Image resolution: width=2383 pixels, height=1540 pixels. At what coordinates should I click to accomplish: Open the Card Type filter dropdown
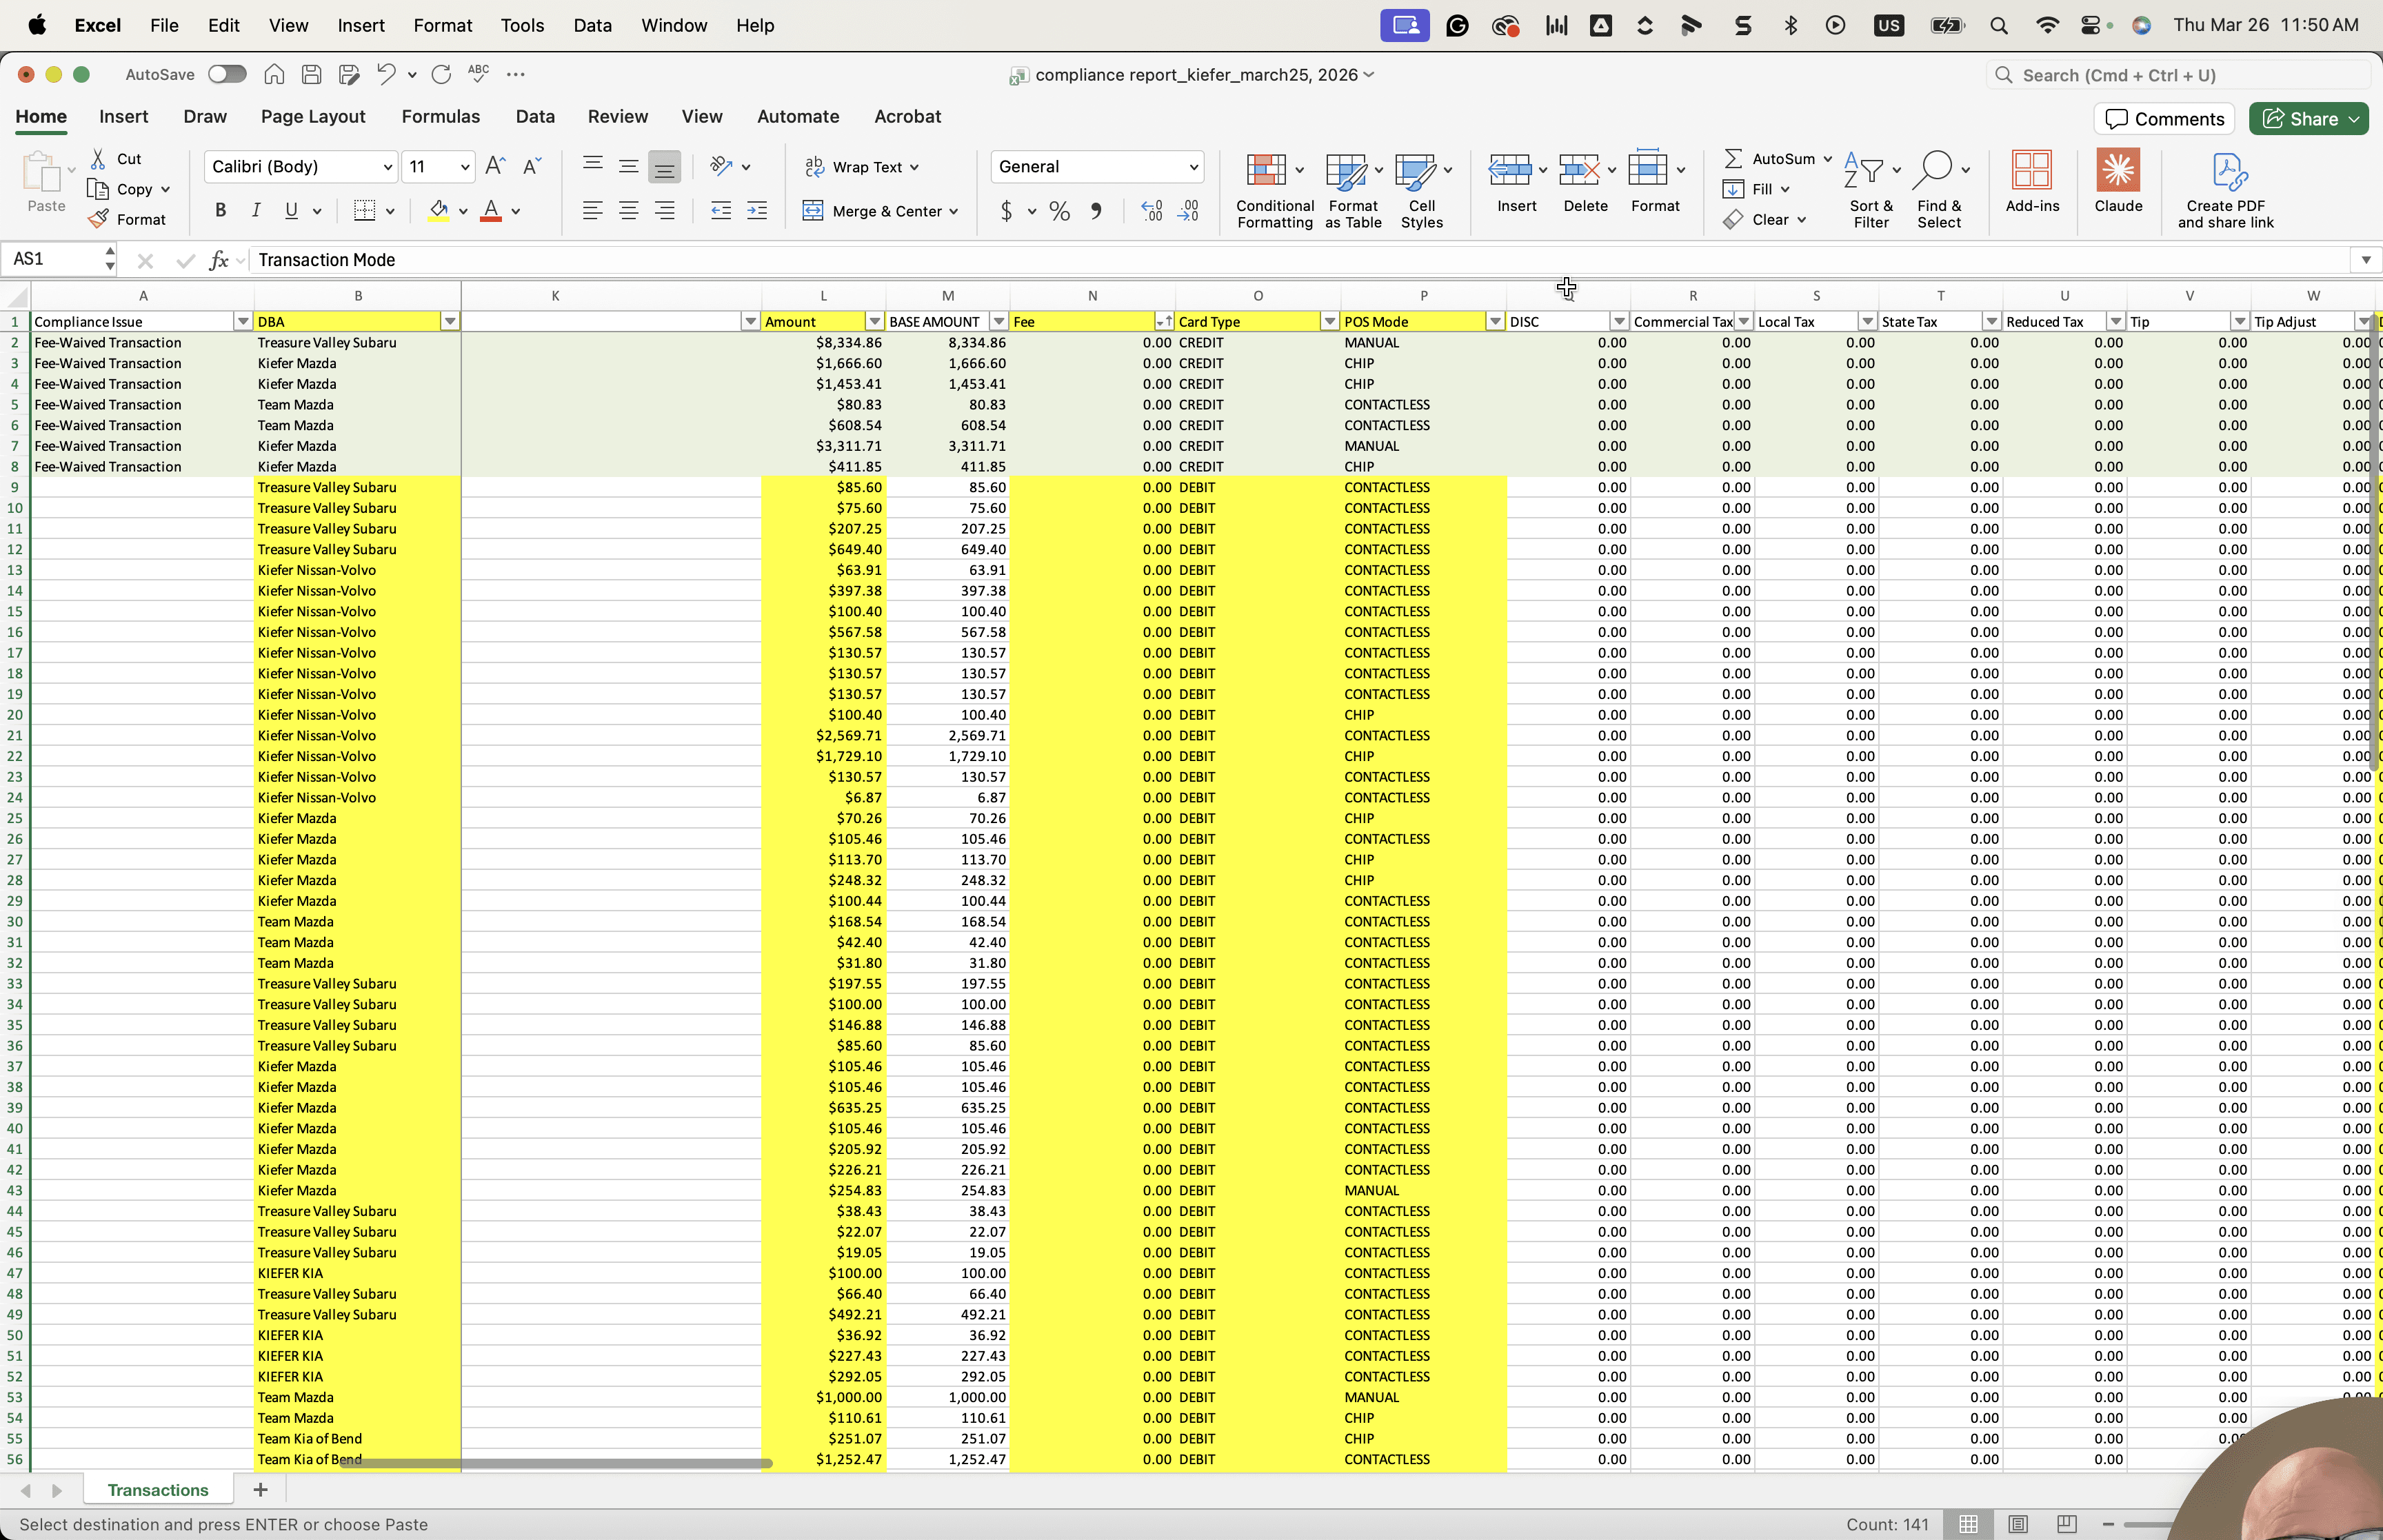[x=1329, y=321]
